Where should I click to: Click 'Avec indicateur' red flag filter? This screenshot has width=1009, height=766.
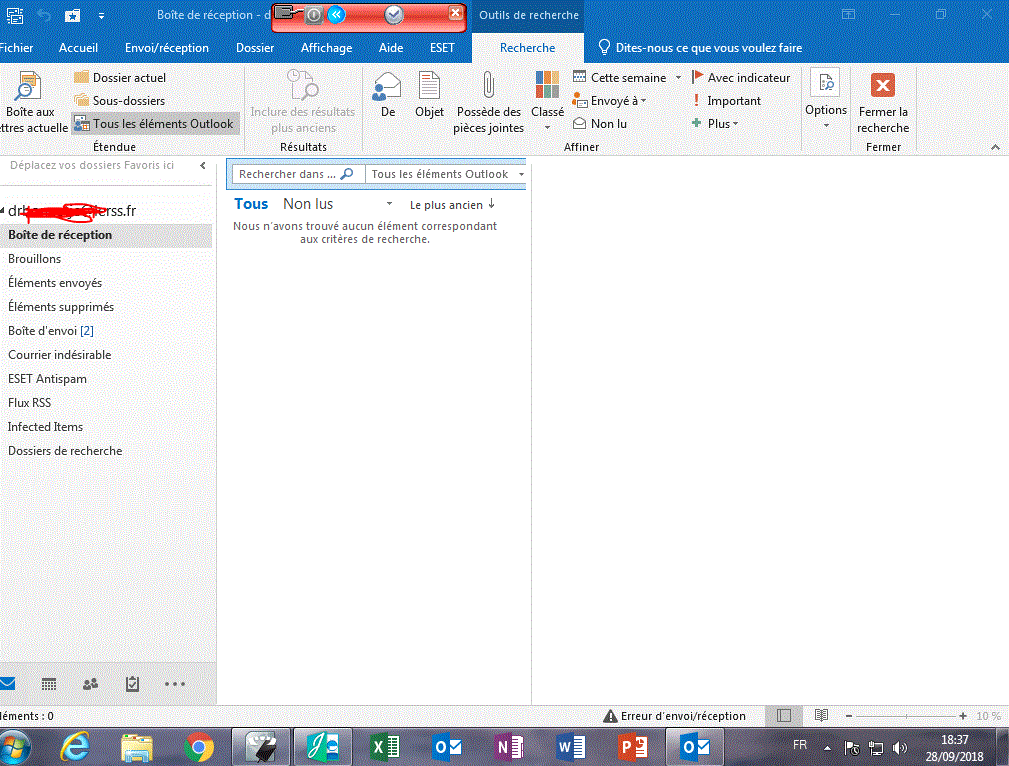(741, 77)
